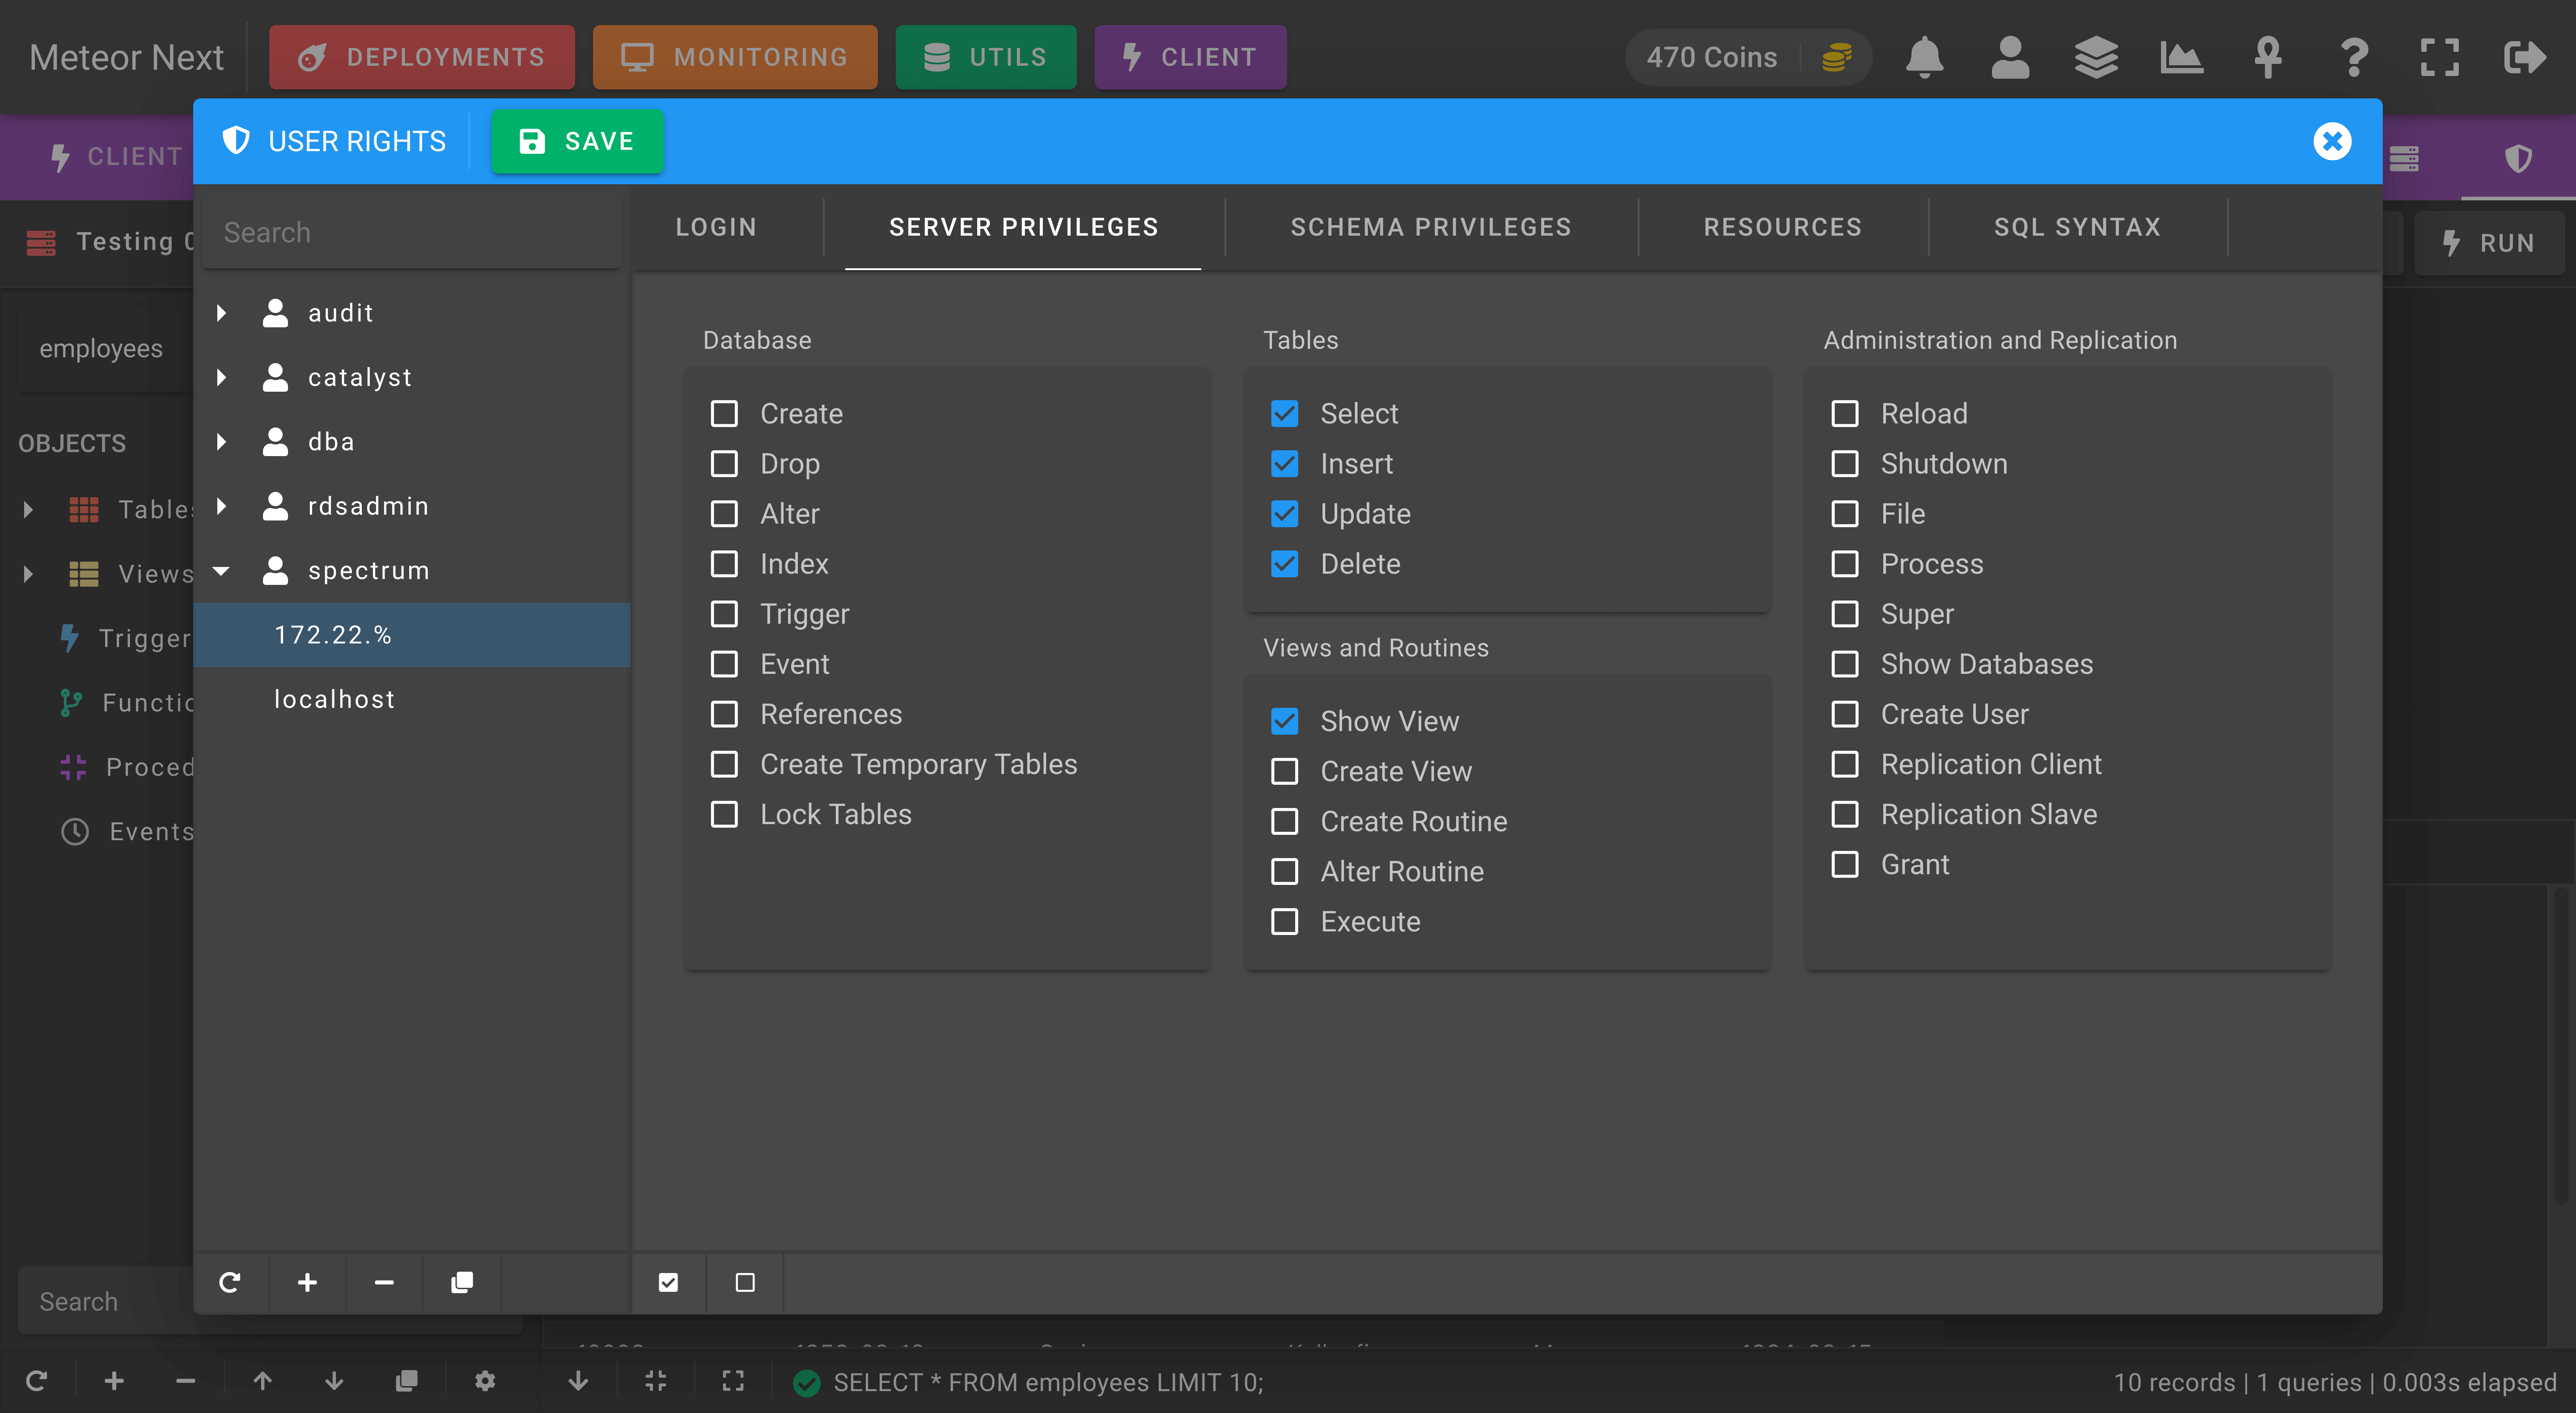Click the up arrow icon in bottom toolbar
Viewport: 2576px width, 1413px height.
coord(262,1381)
